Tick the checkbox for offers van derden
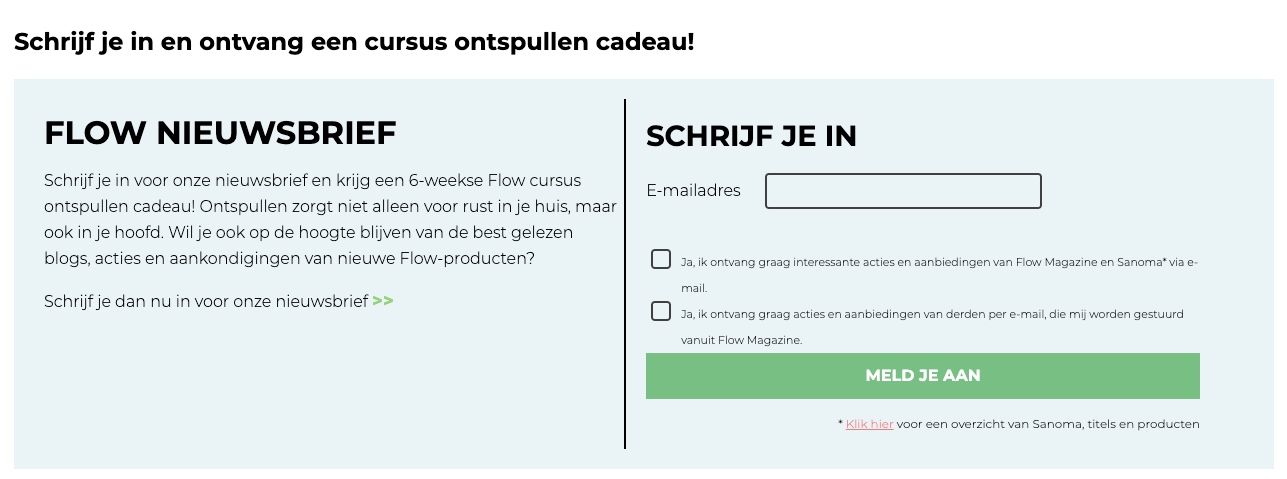This screenshot has width=1287, height=479. (661, 311)
